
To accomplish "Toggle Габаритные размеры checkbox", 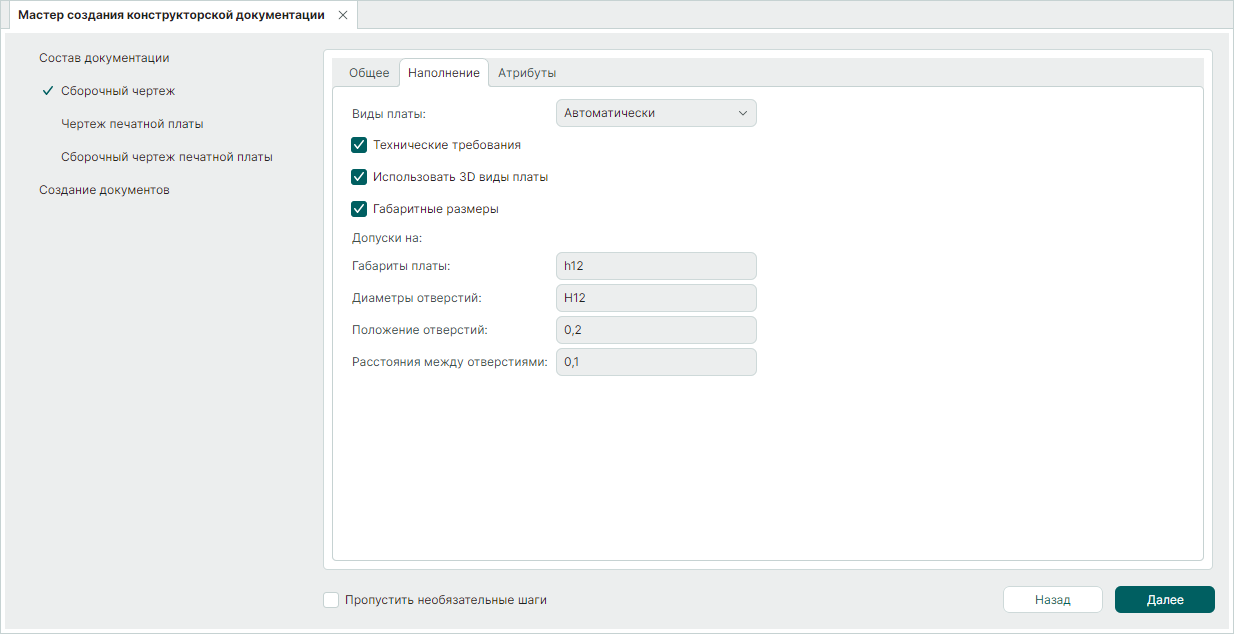I will (x=360, y=209).
